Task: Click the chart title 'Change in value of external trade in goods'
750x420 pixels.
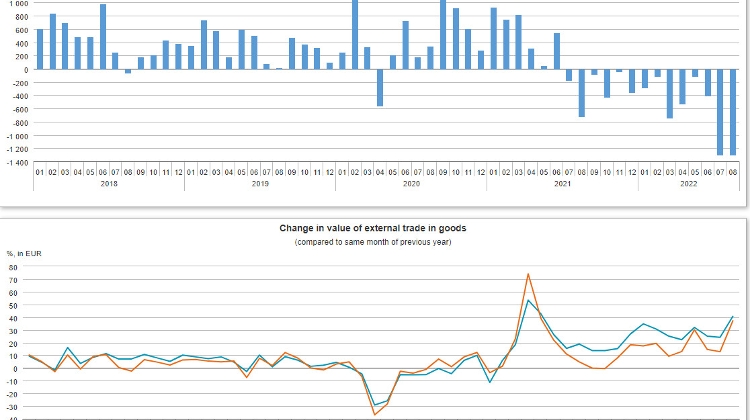Action: coord(373,228)
